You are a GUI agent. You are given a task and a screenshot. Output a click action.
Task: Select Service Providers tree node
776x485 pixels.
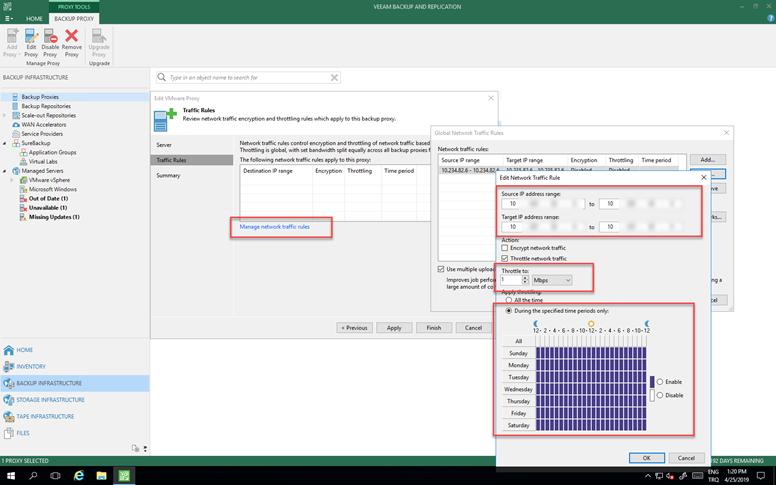coord(42,134)
